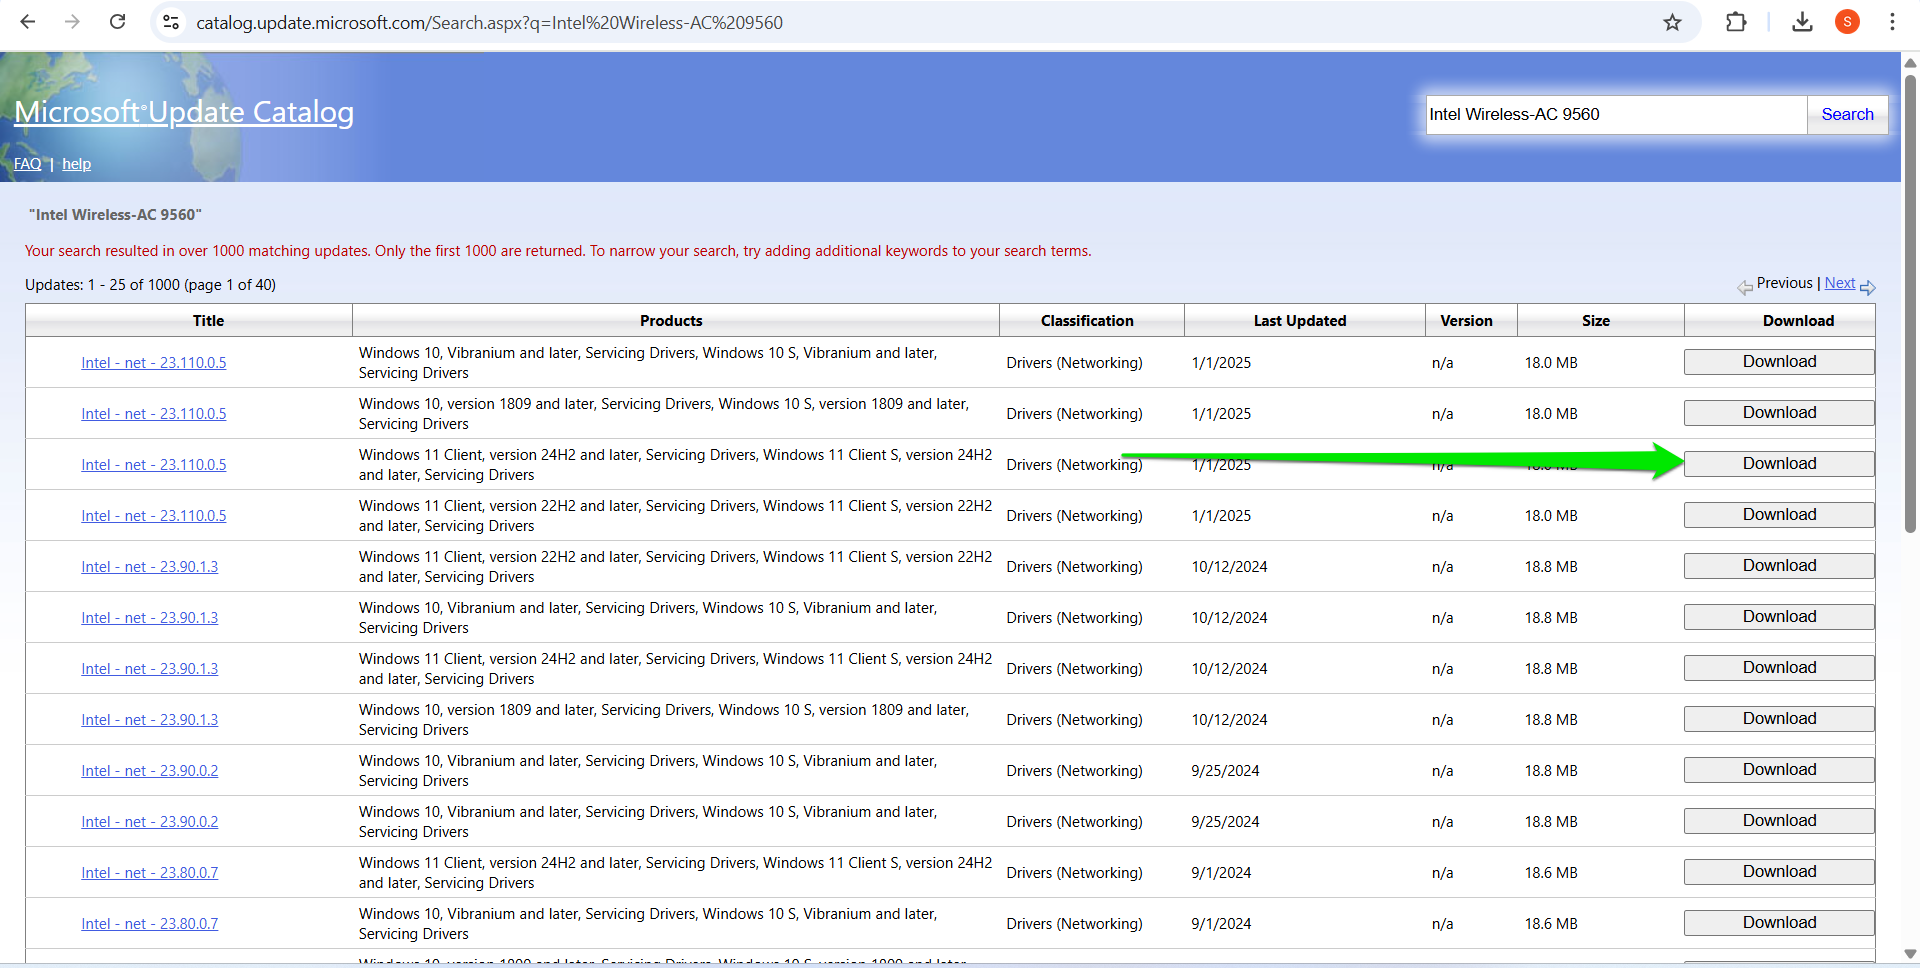Click the Next page arrow icon
The height and width of the screenshot is (968, 1920).
coord(1867,287)
